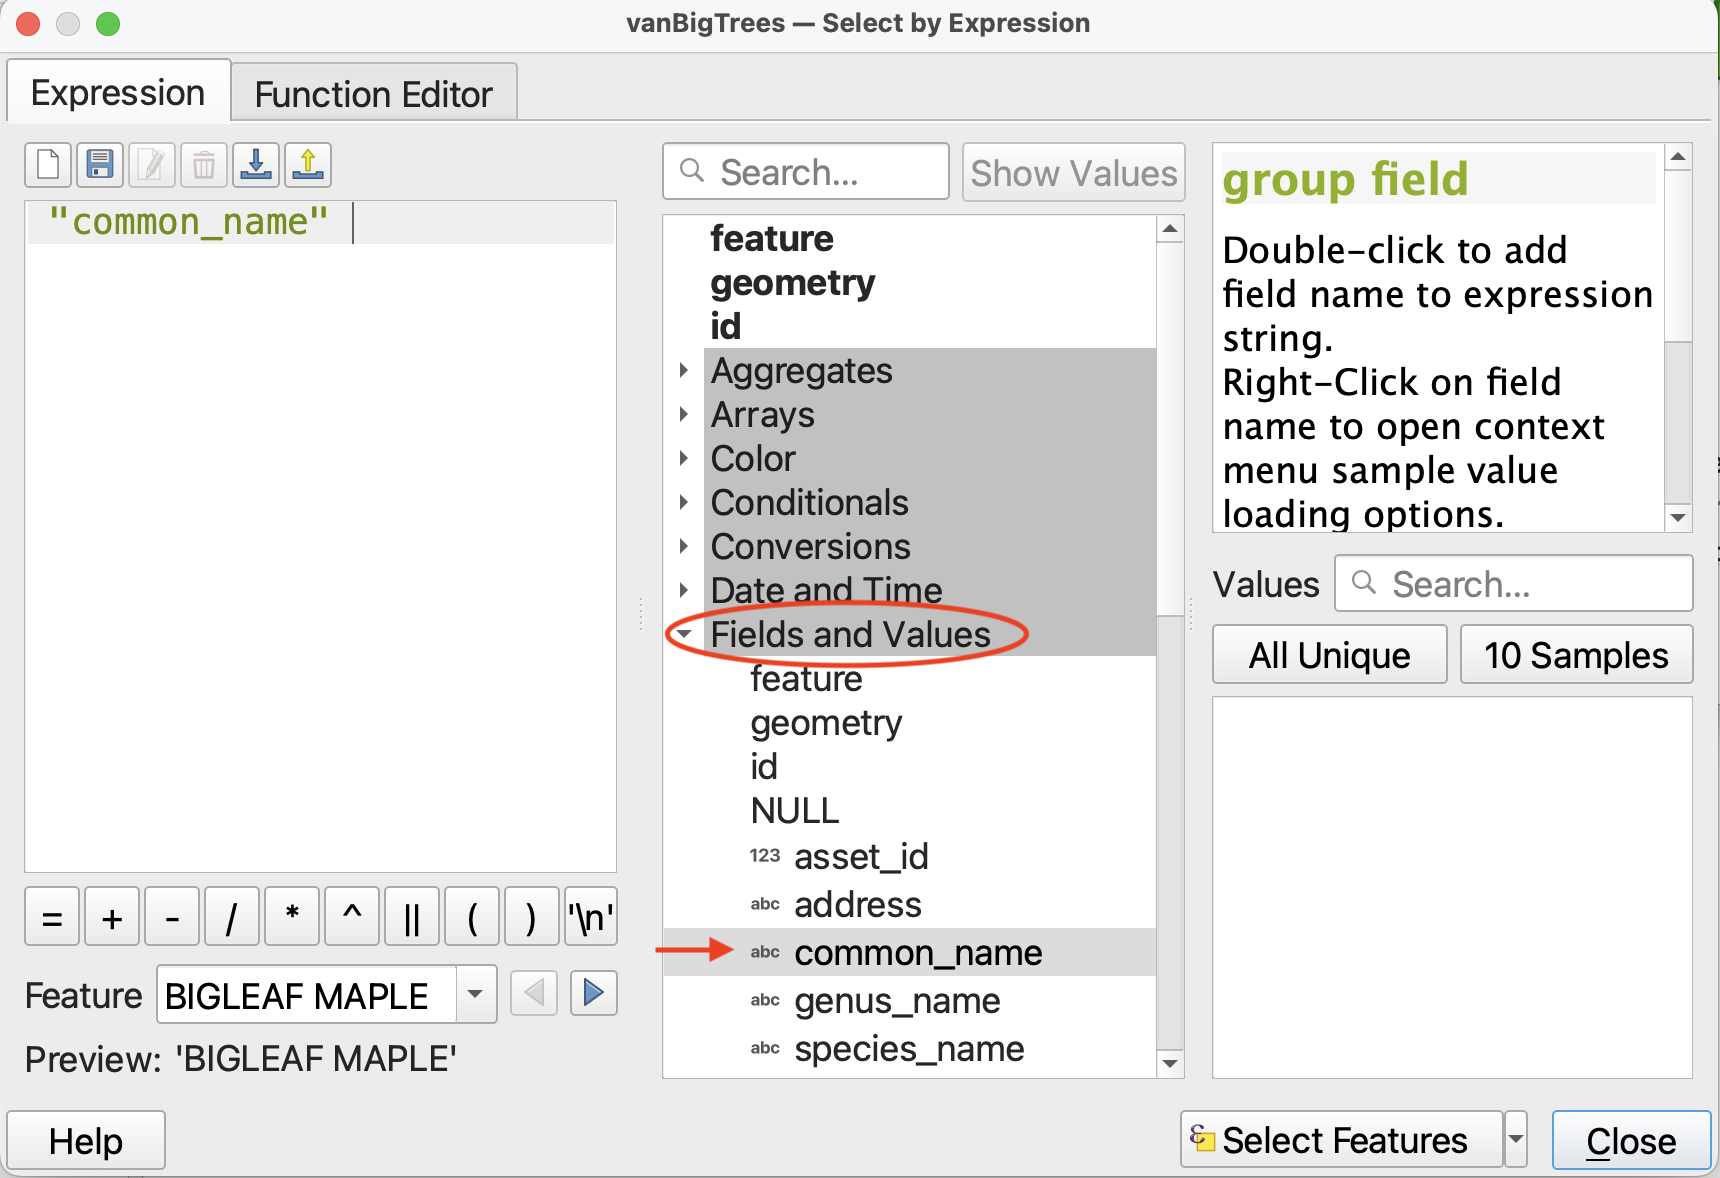
Task: Click the save expression floppy disk icon
Action: [x=100, y=165]
